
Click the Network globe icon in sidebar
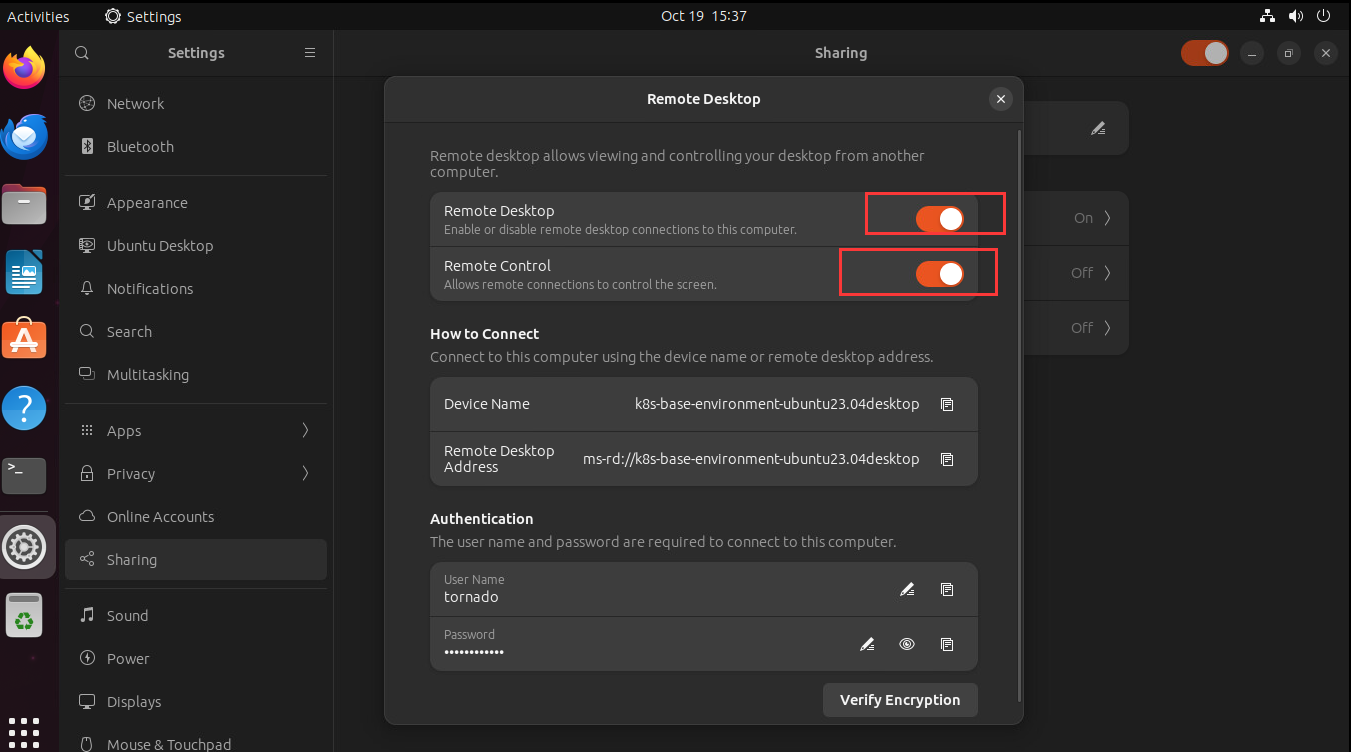pyautogui.click(x=87, y=104)
